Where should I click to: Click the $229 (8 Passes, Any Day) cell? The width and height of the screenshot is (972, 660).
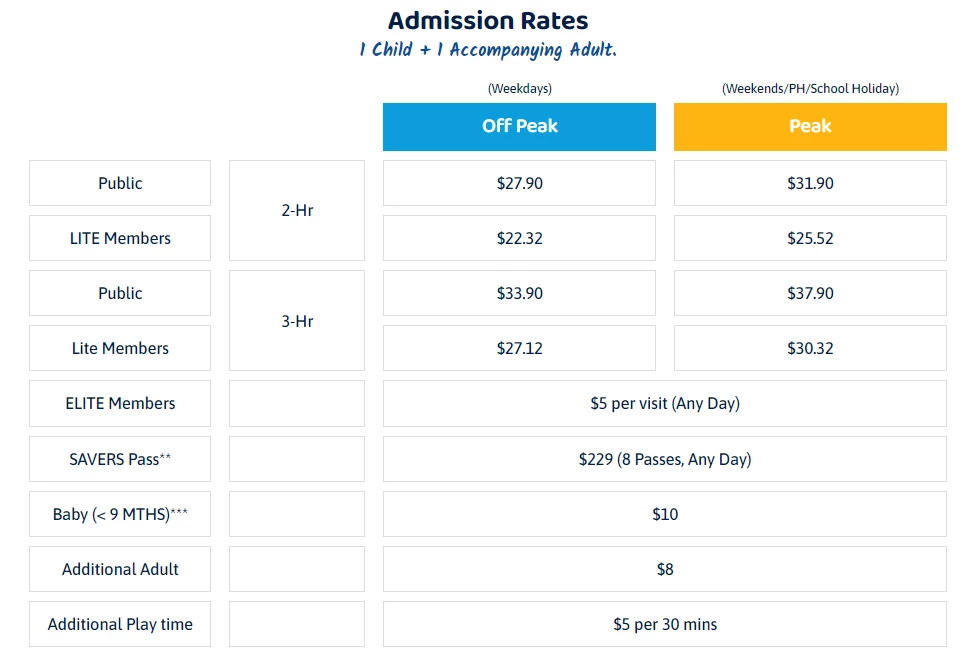[x=665, y=459]
